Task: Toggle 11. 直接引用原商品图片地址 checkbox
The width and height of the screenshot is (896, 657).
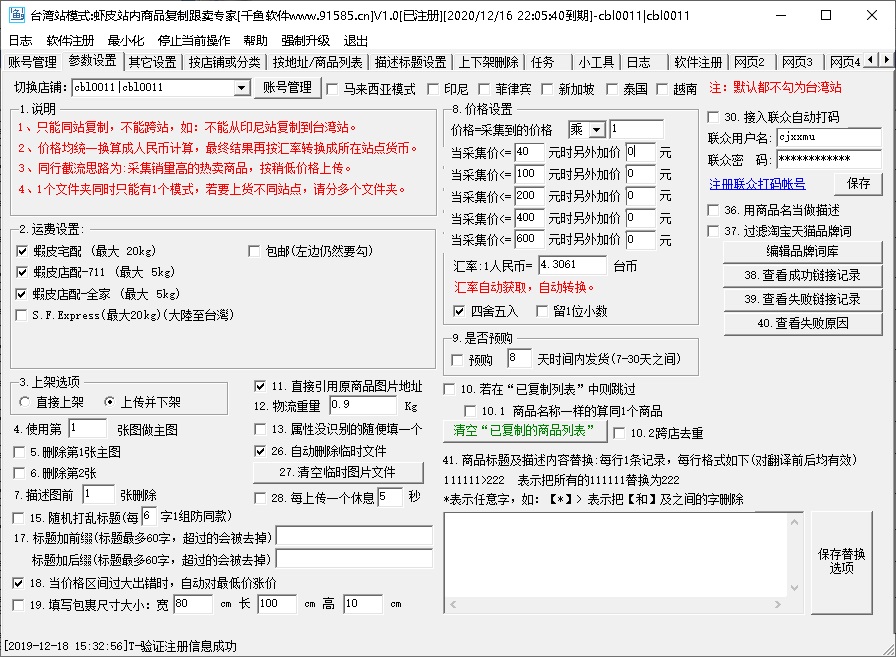Action: (259, 387)
